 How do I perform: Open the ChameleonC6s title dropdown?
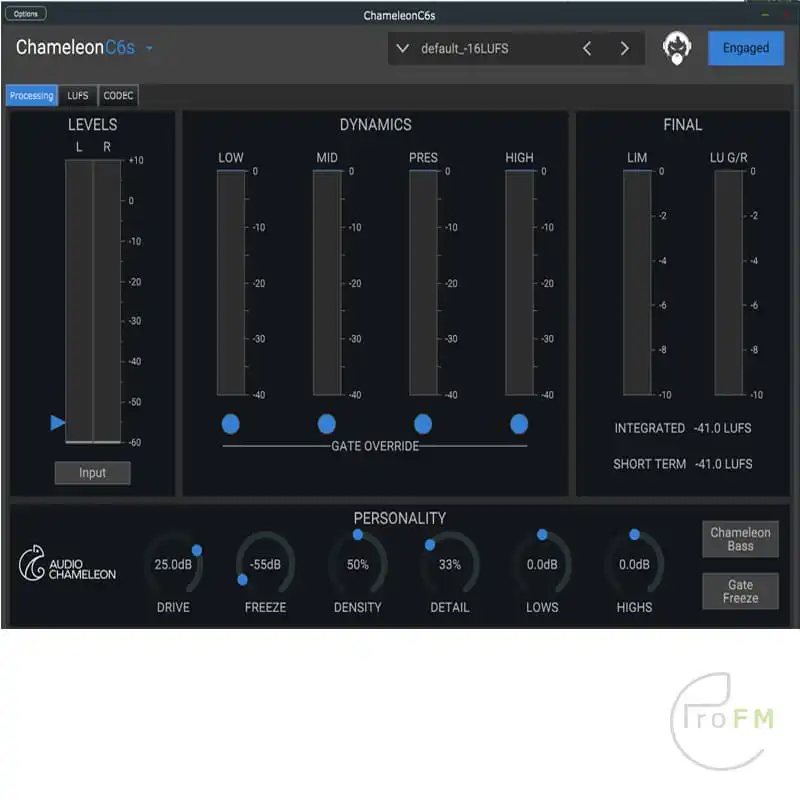tap(151, 47)
